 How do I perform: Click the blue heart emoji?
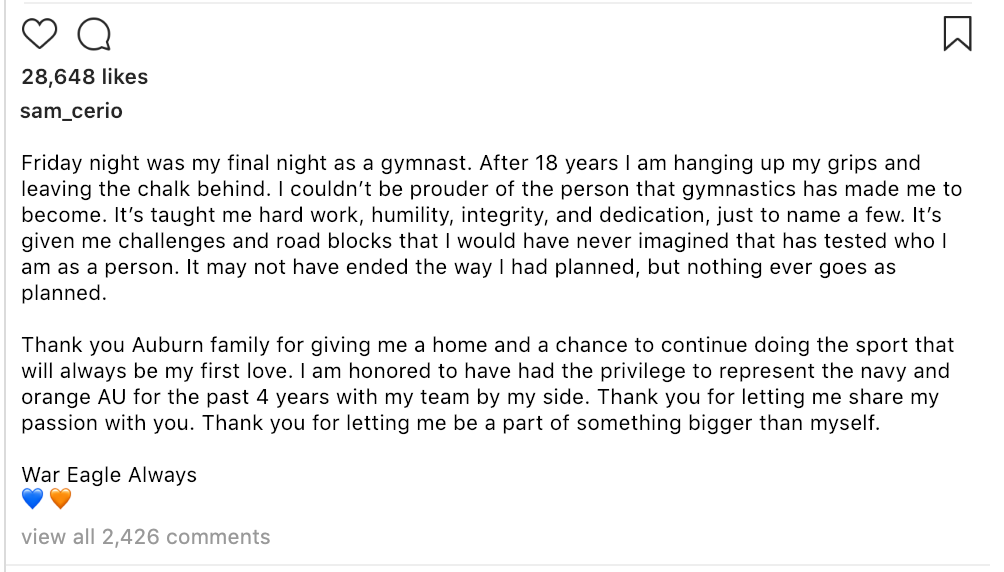(33, 498)
